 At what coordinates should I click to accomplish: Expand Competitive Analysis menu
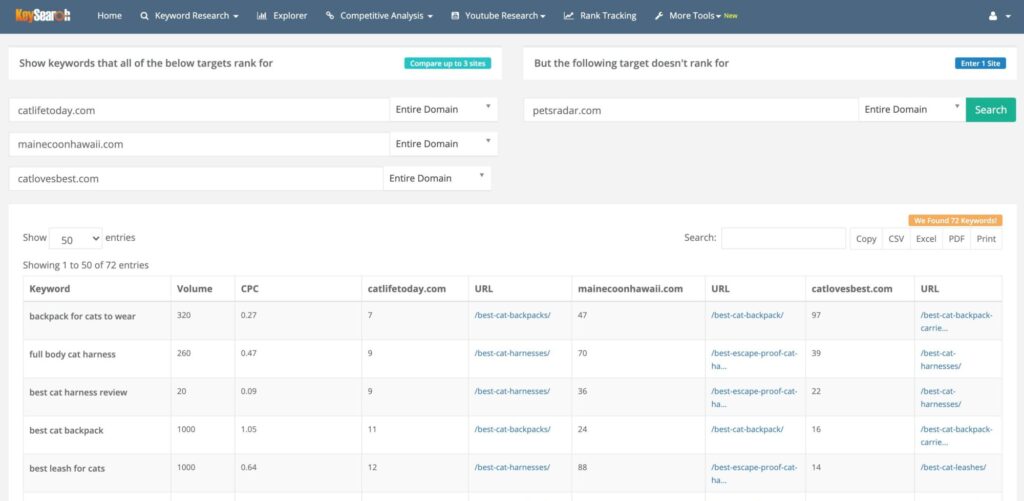click(379, 16)
